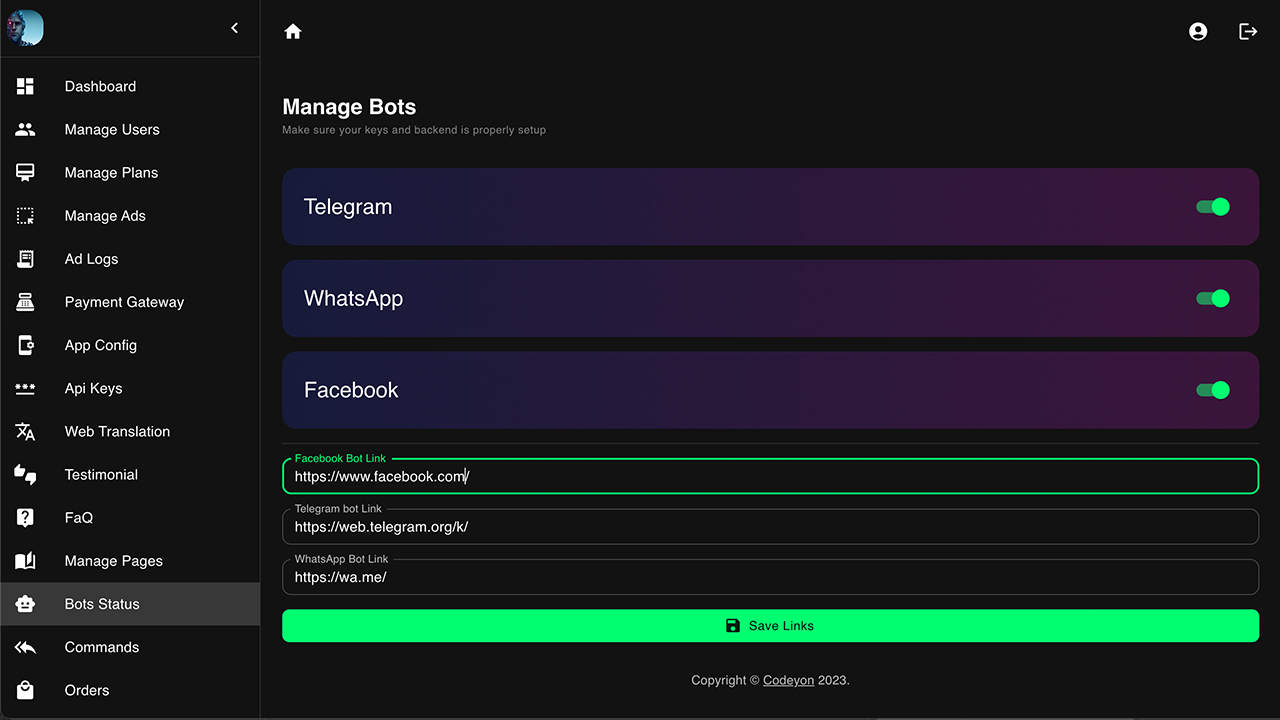The width and height of the screenshot is (1280, 720).
Task: Click the Save Links button
Action: coord(770,625)
